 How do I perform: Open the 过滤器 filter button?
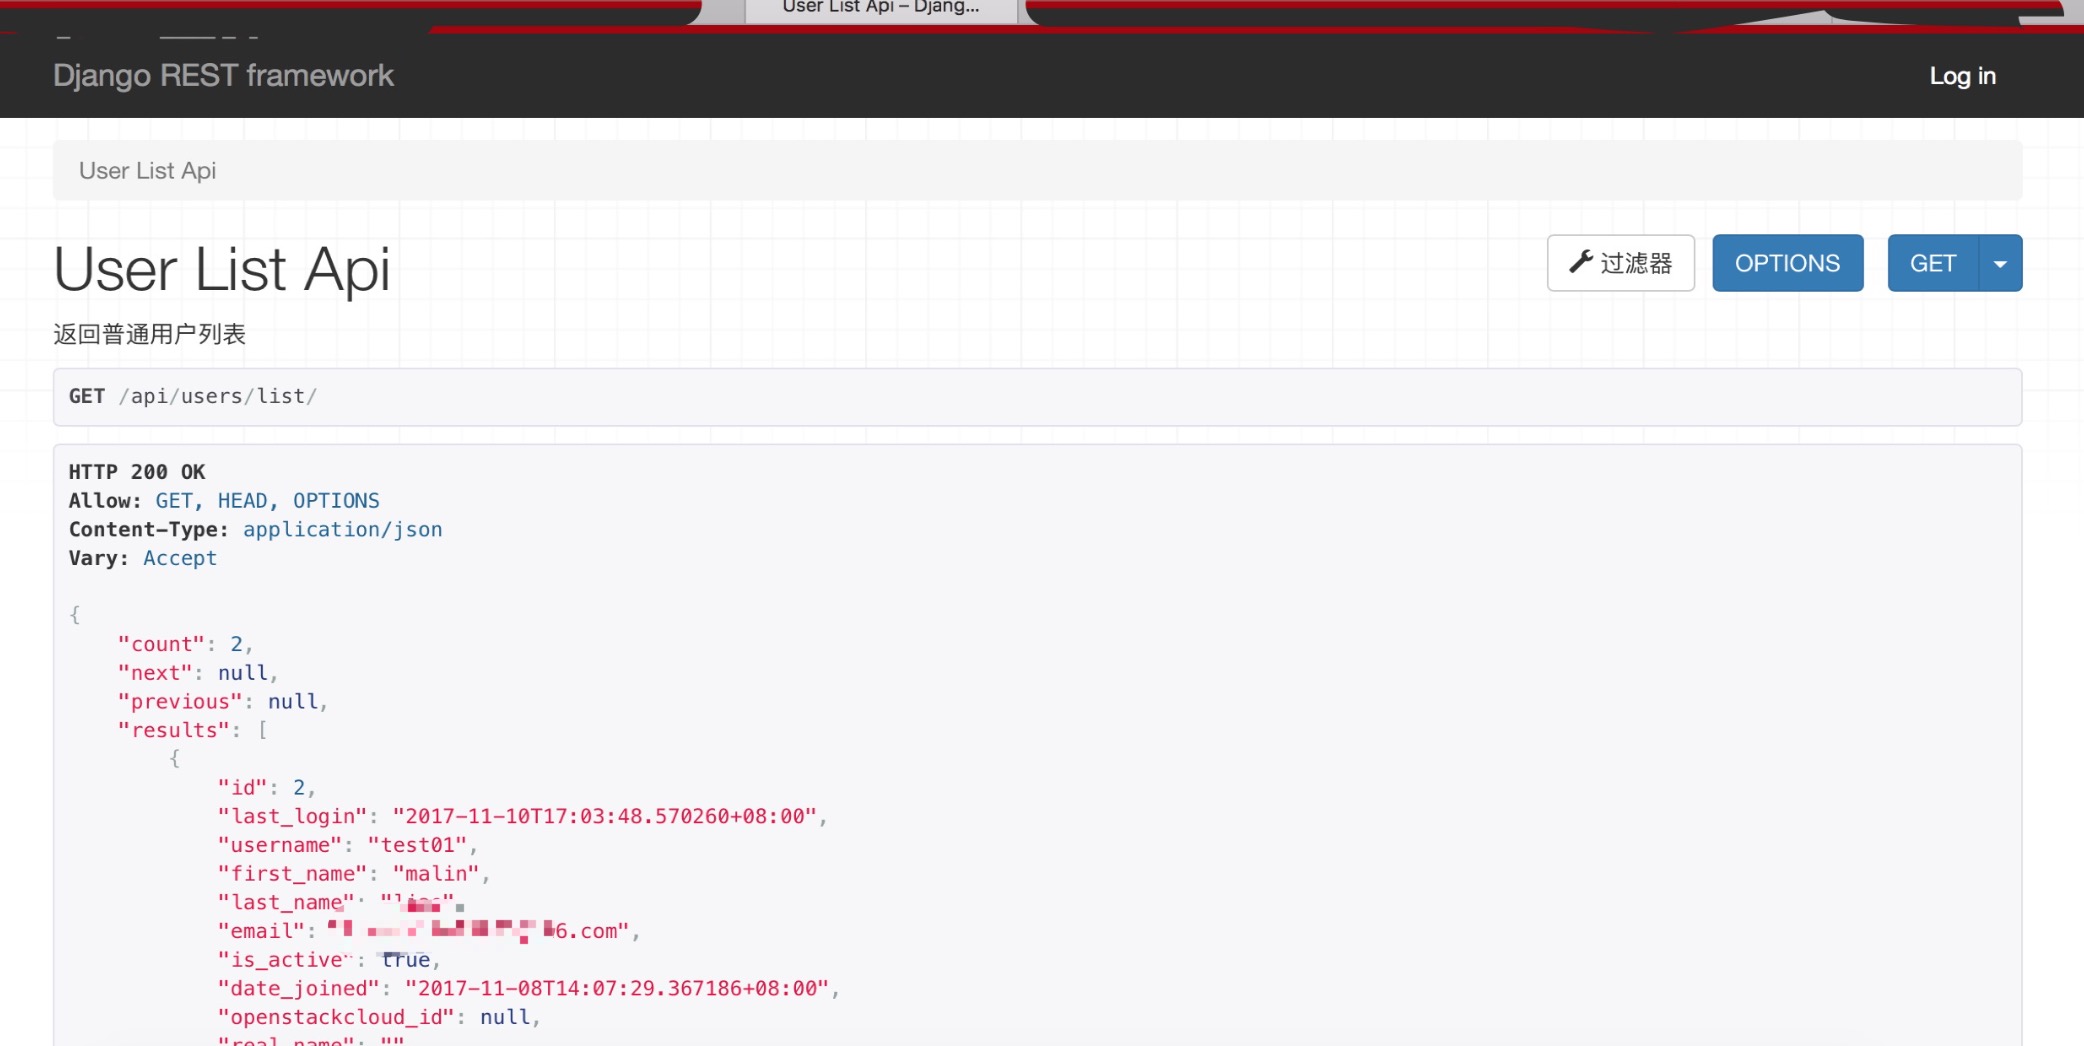[1620, 263]
